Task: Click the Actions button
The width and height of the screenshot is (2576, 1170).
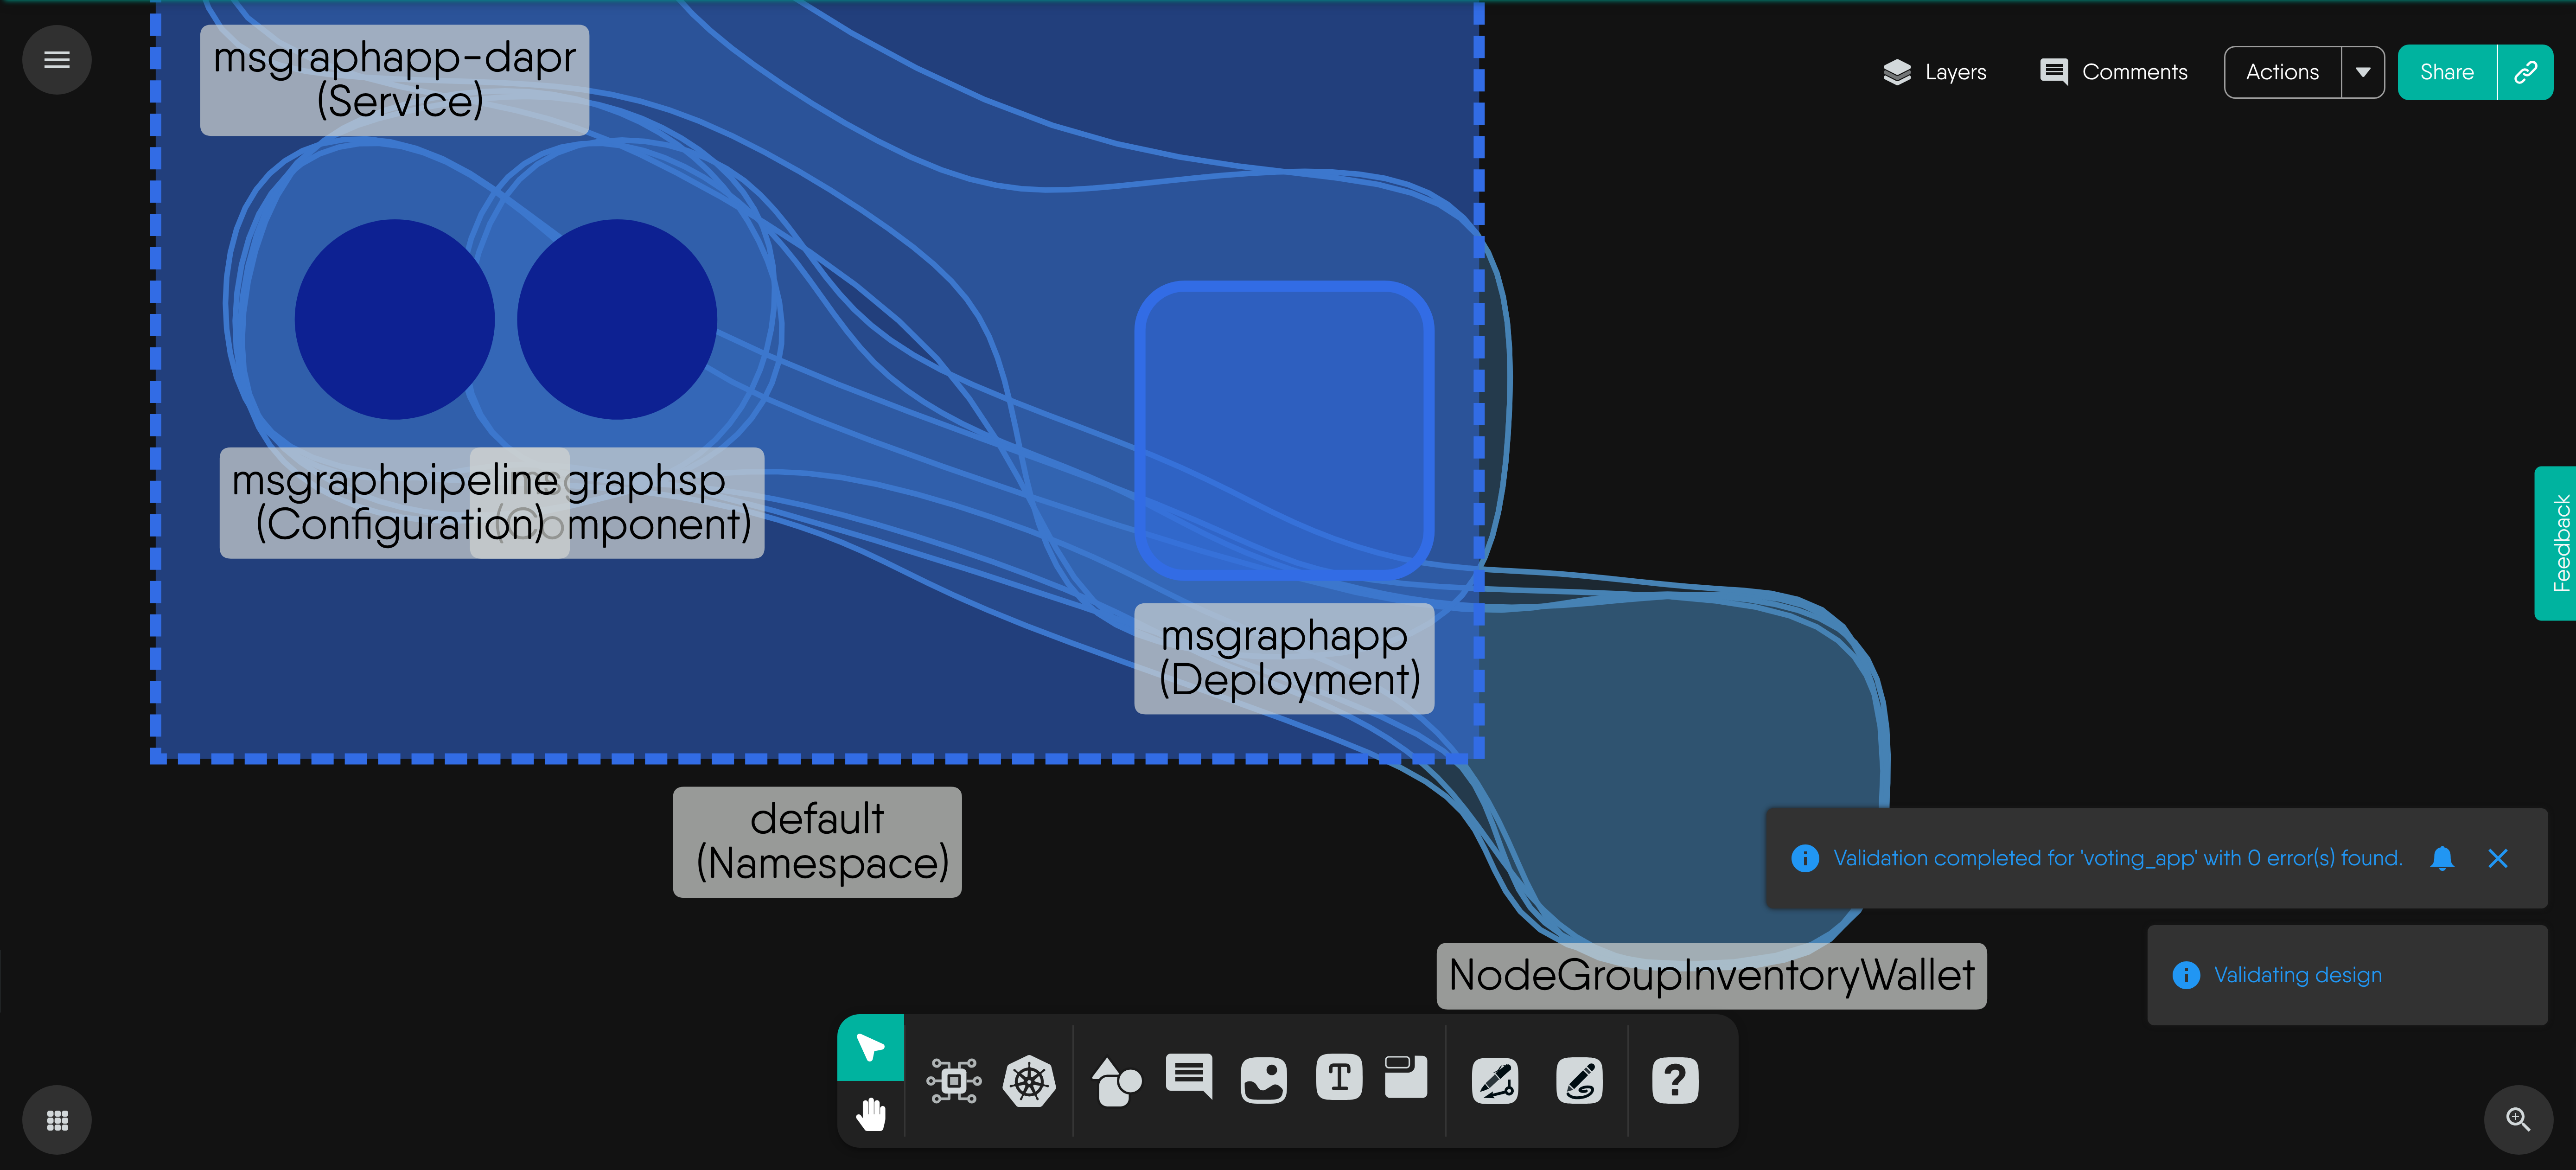Action: click(x=2282, y=72)
